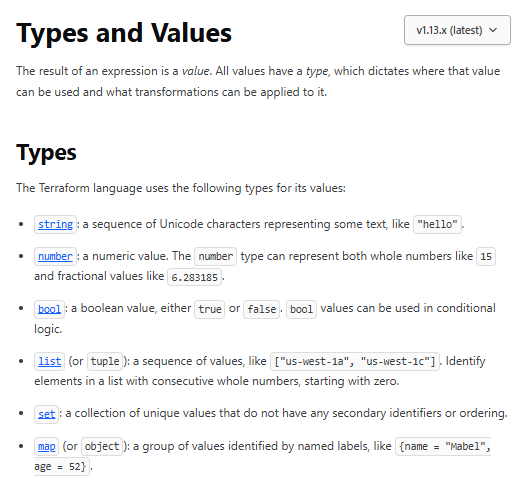Click the ["us-west-1a", "us-west-1c"] code example

(x=355, y=361)
